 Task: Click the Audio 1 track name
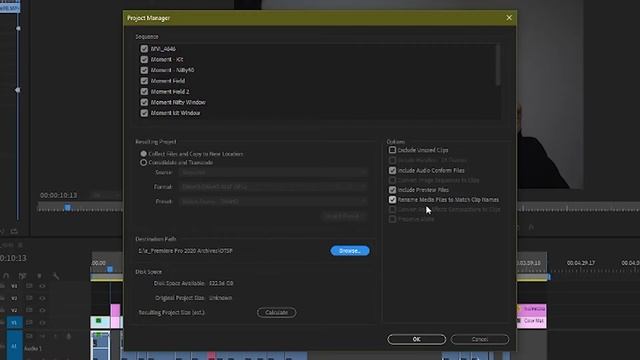coord(33,349)
